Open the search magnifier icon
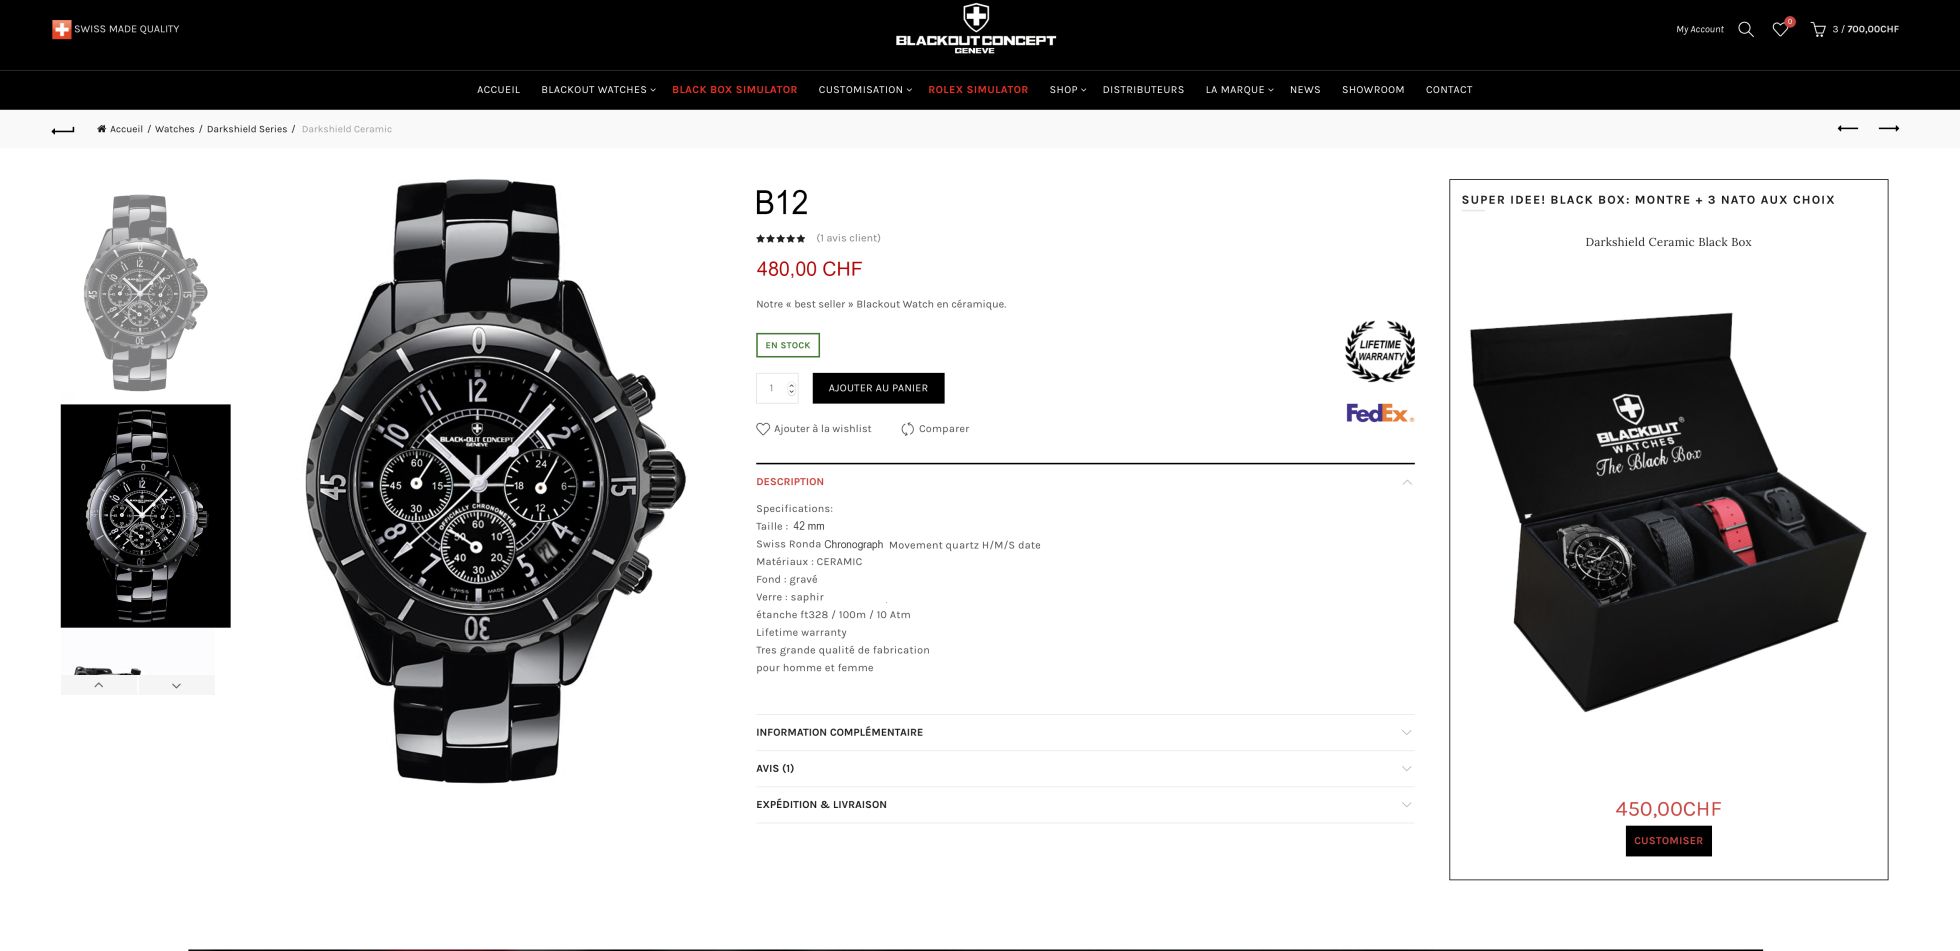This screenshot has width=1960, height=951. click(x=1746, y=29)
